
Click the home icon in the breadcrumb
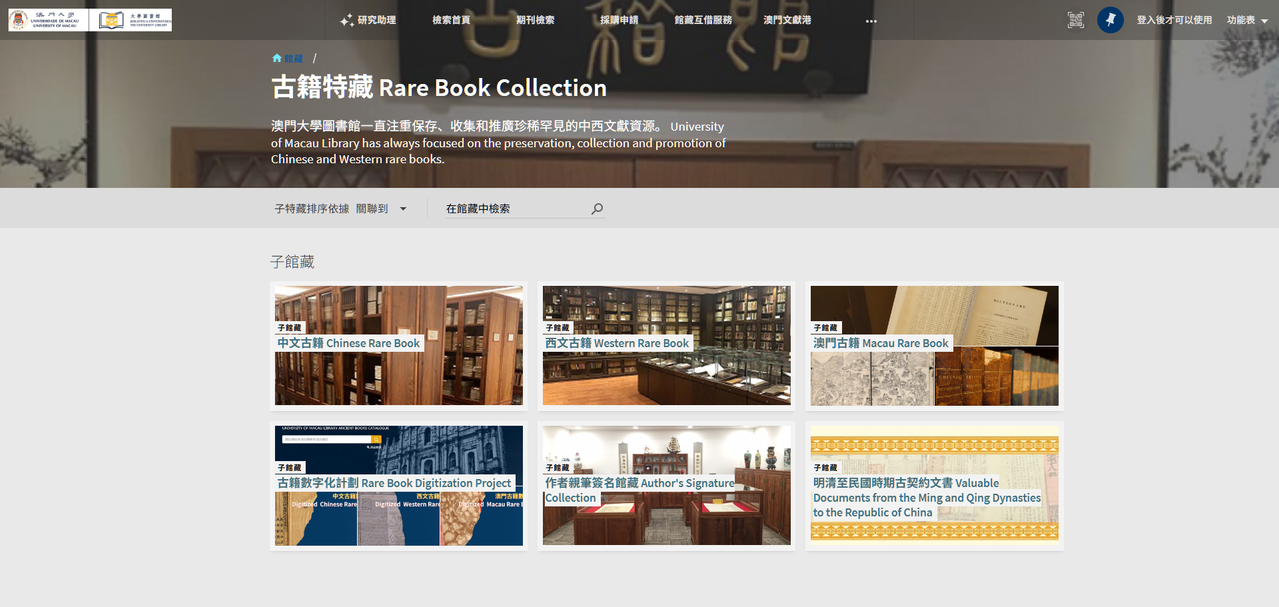277,58
